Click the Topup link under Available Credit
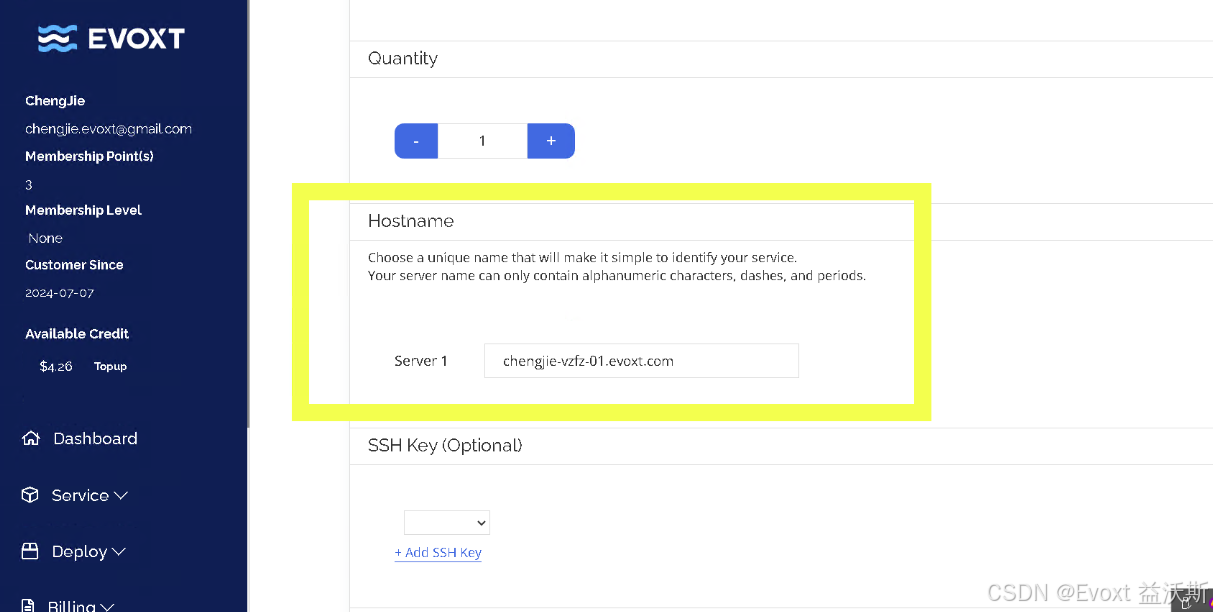The width and height of the screenshot is (1213, 612). 110,366
